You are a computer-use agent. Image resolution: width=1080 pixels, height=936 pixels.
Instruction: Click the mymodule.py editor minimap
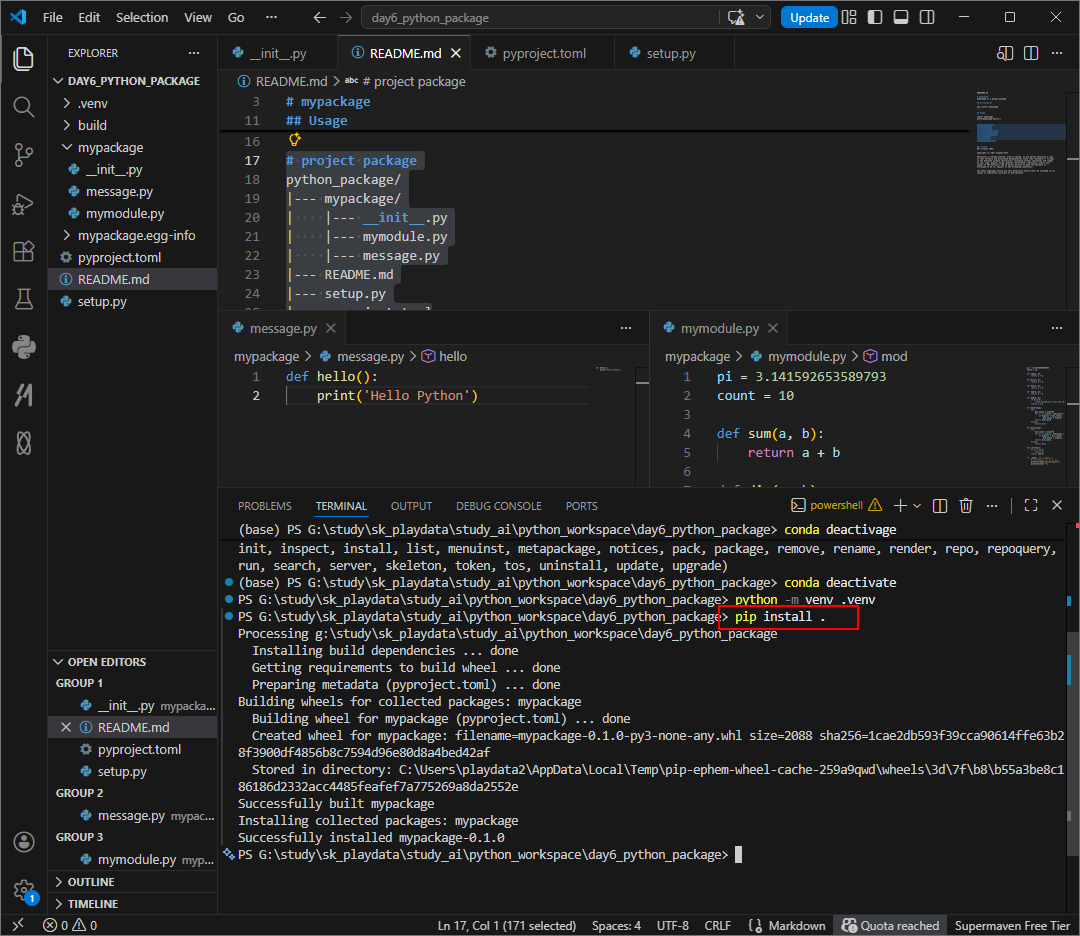[1046, 415]
